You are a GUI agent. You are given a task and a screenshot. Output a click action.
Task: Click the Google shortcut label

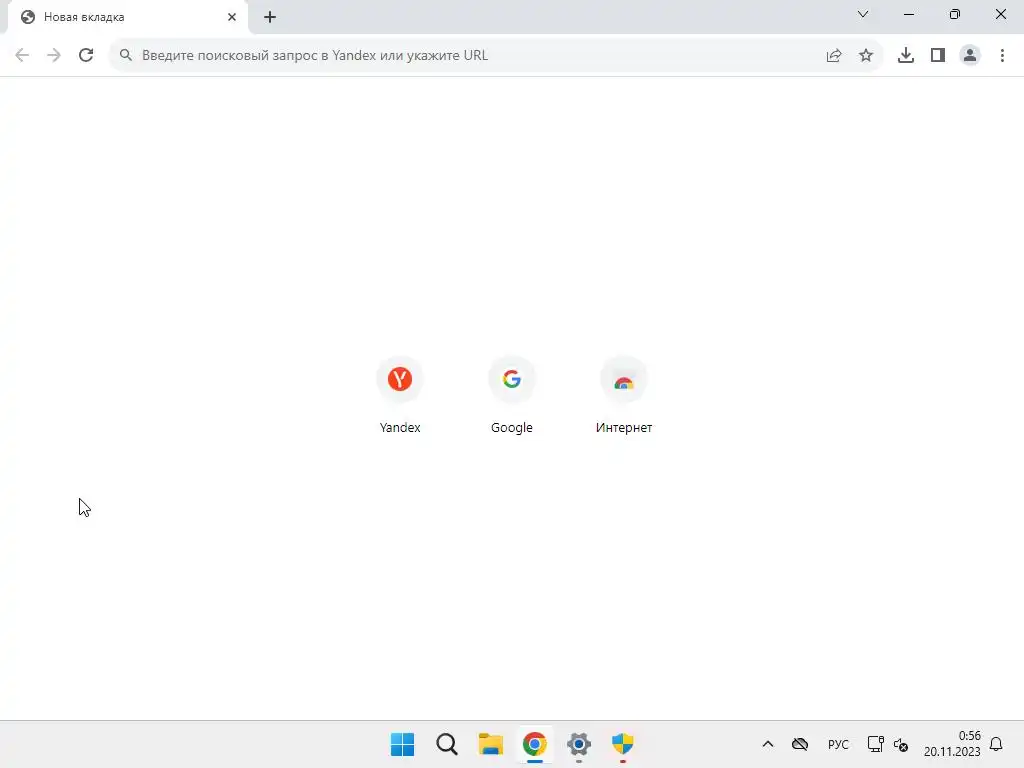[512, 428]
